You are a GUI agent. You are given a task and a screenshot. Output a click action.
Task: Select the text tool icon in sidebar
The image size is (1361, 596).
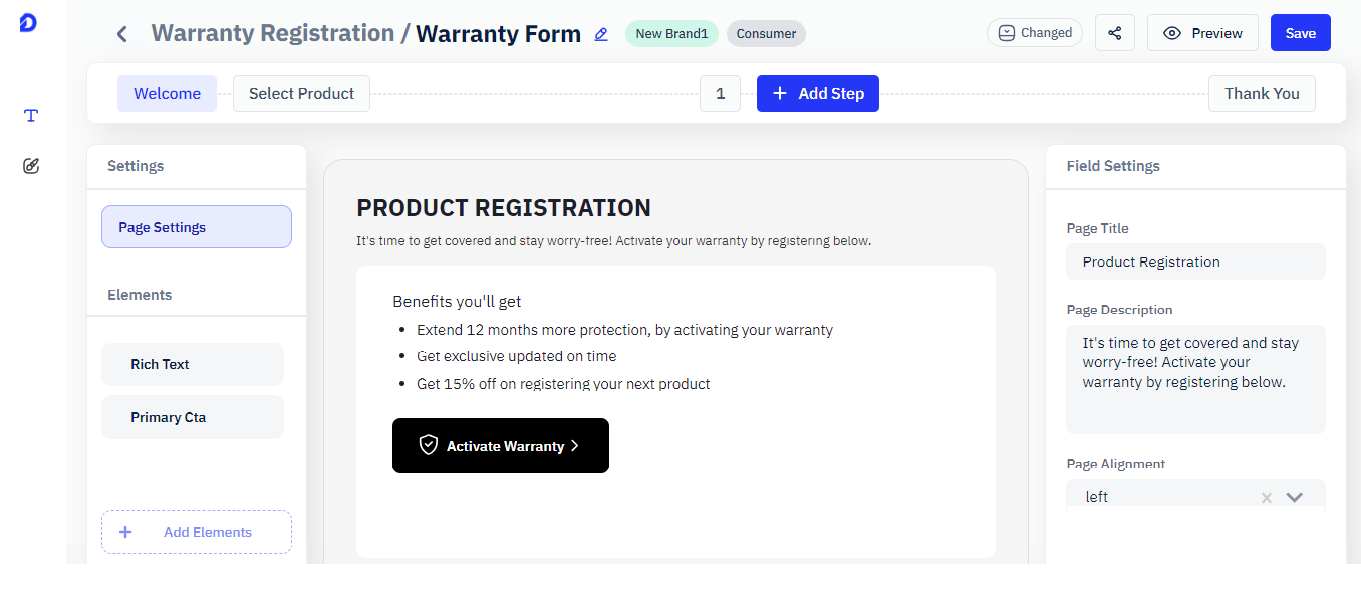coord(31,115)
